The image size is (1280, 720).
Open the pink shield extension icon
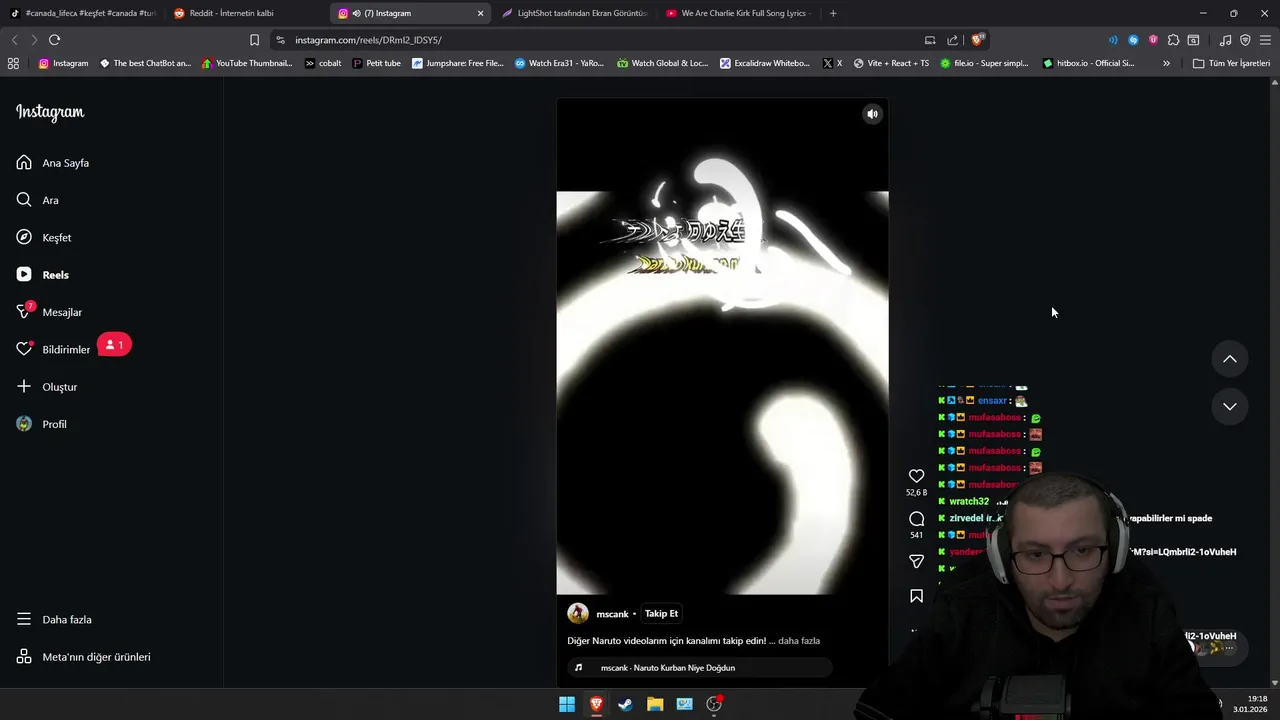click(1153, 40)
